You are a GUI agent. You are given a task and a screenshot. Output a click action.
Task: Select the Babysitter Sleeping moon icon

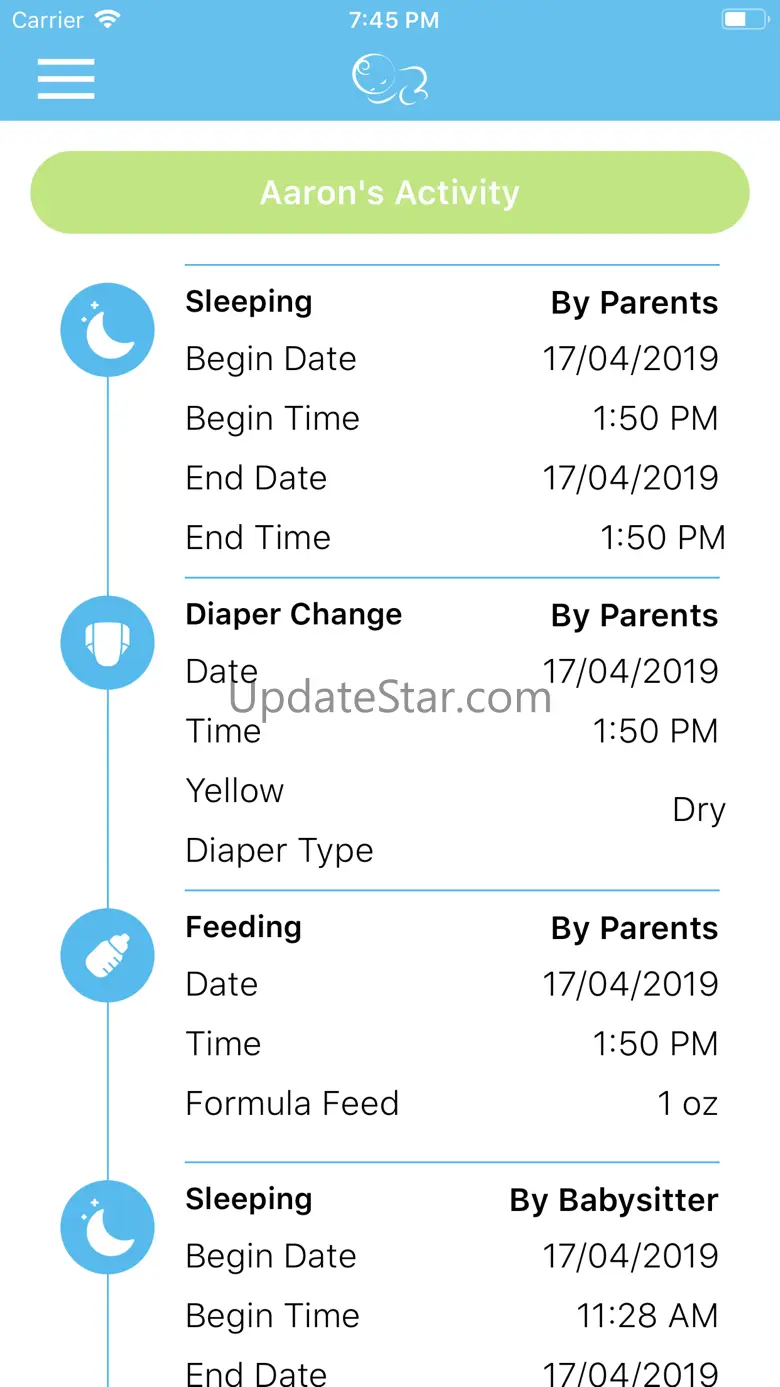tap(108, 1227)
